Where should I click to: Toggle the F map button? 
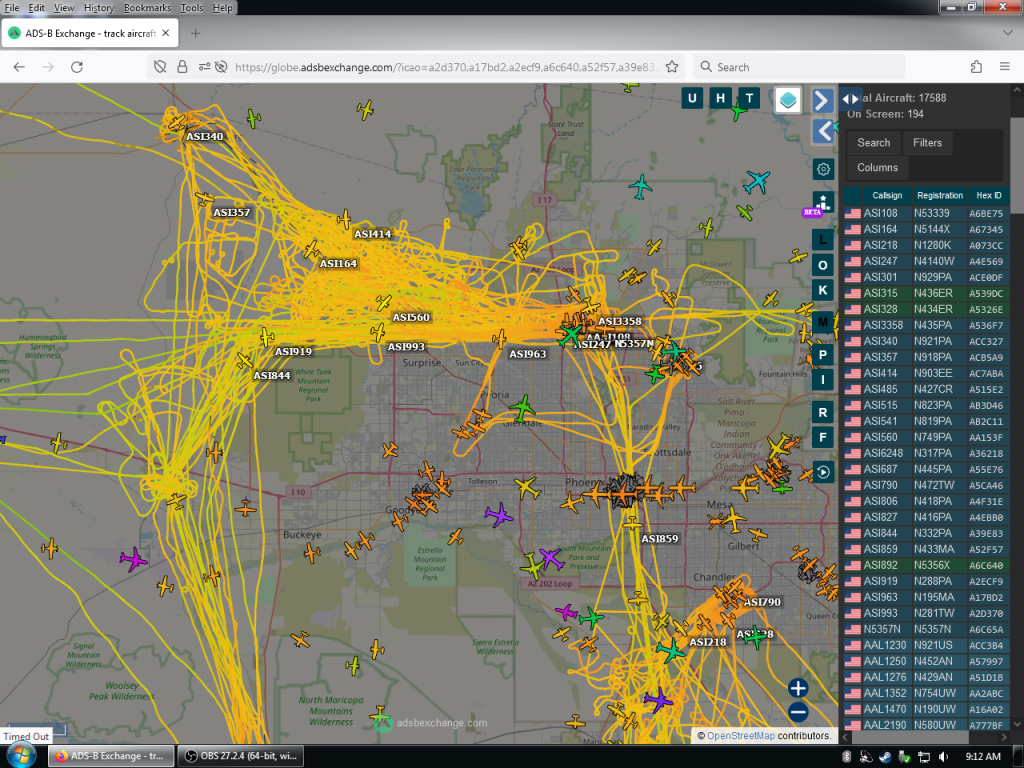823,438
